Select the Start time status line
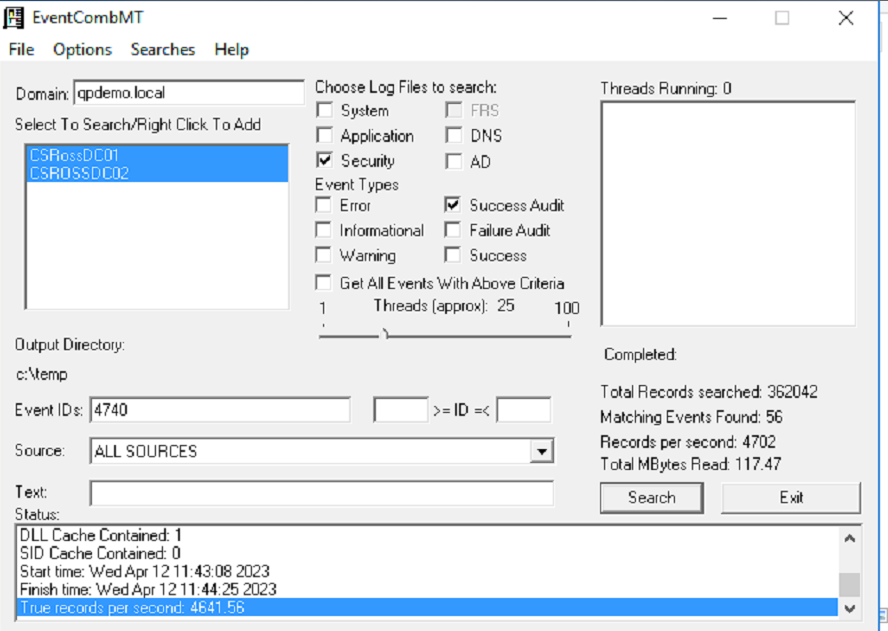This screenshot has width=888, height=631. (x=429, y=571)
